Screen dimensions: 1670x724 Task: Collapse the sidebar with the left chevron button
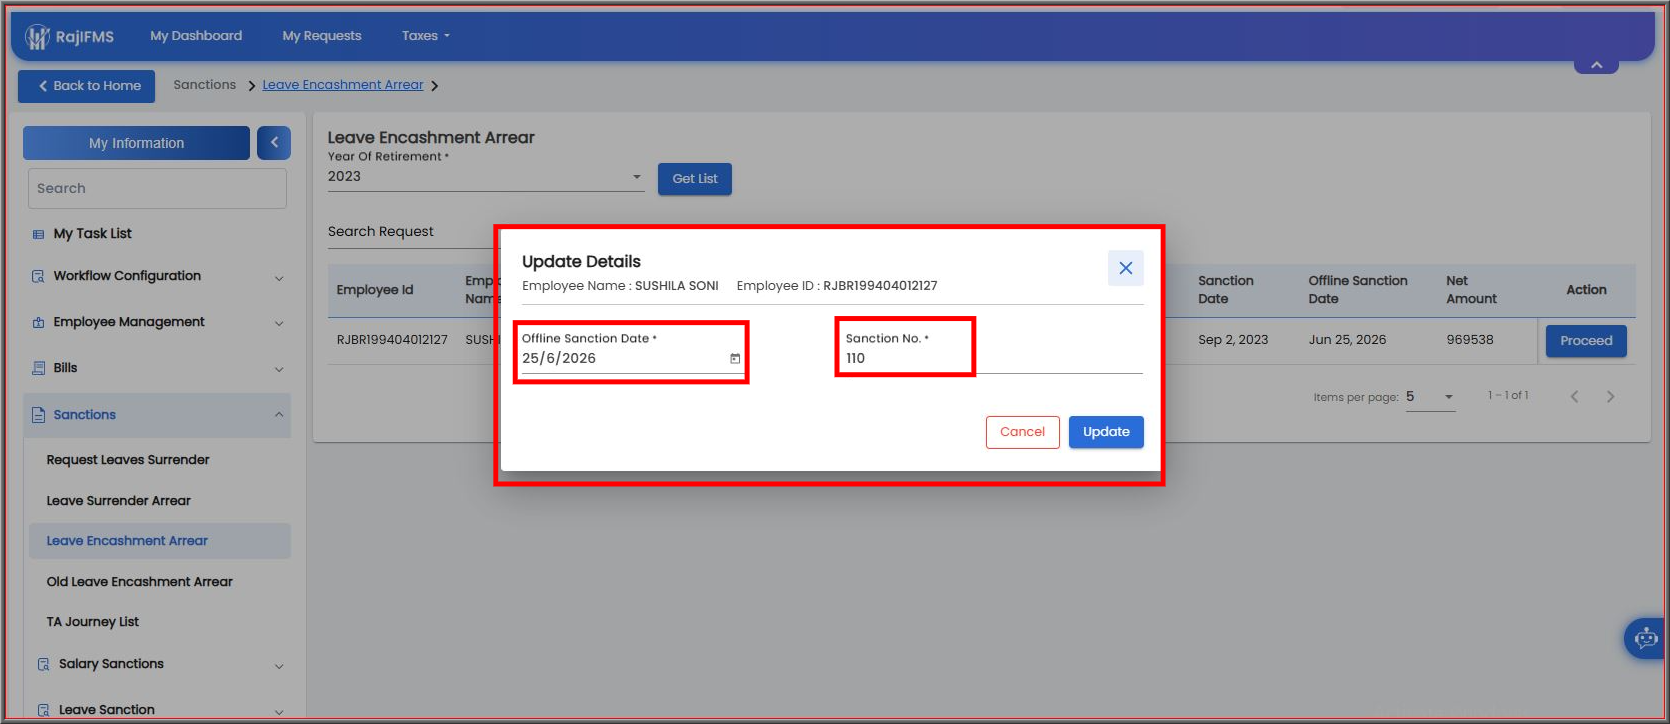tap(274, 143)
